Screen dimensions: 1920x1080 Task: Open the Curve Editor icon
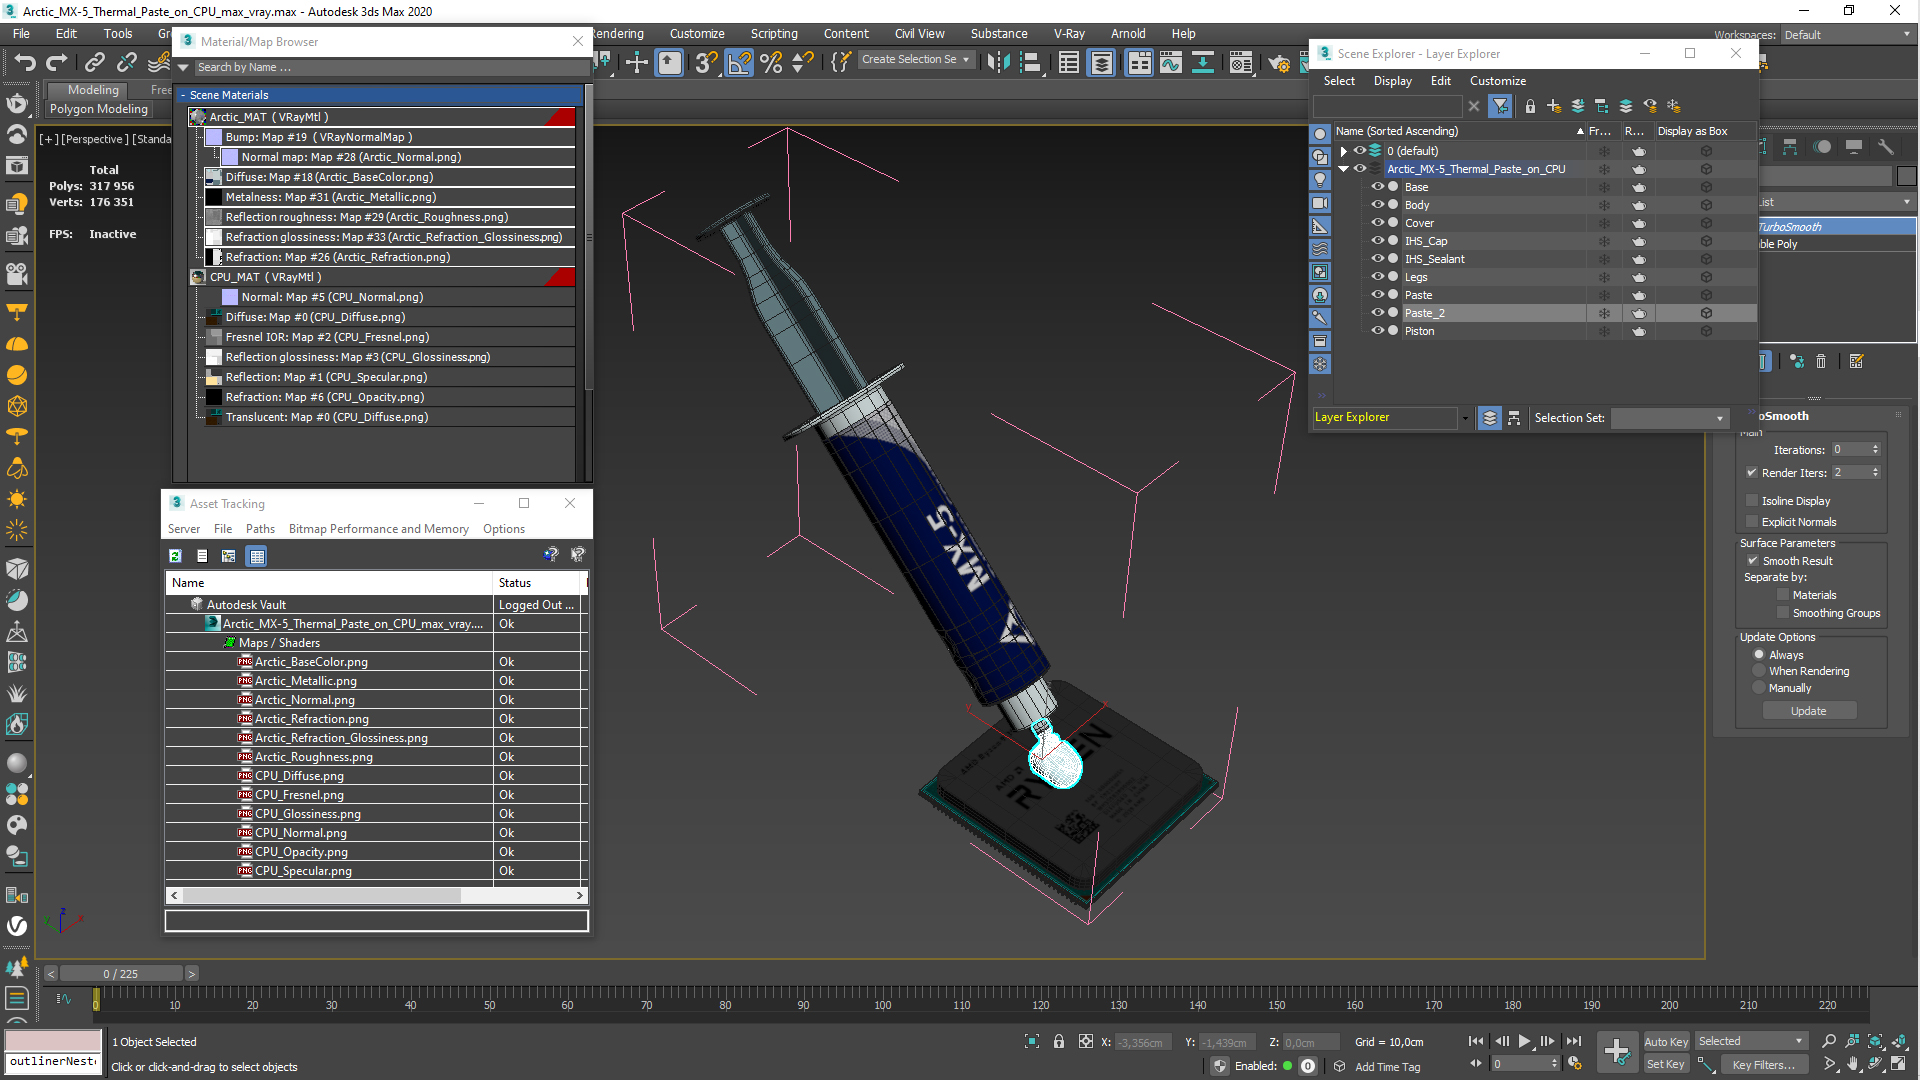pos(1171,63)
